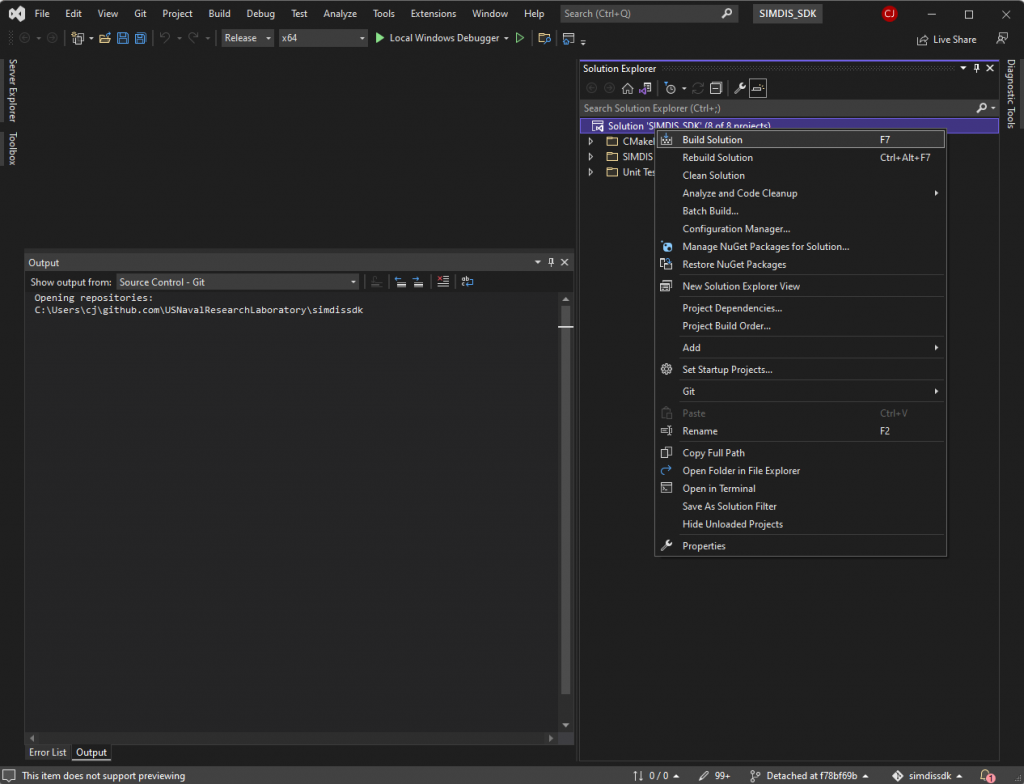The image size is (1024, 784).
Task: Click the Live Share button
Action: 946,40
